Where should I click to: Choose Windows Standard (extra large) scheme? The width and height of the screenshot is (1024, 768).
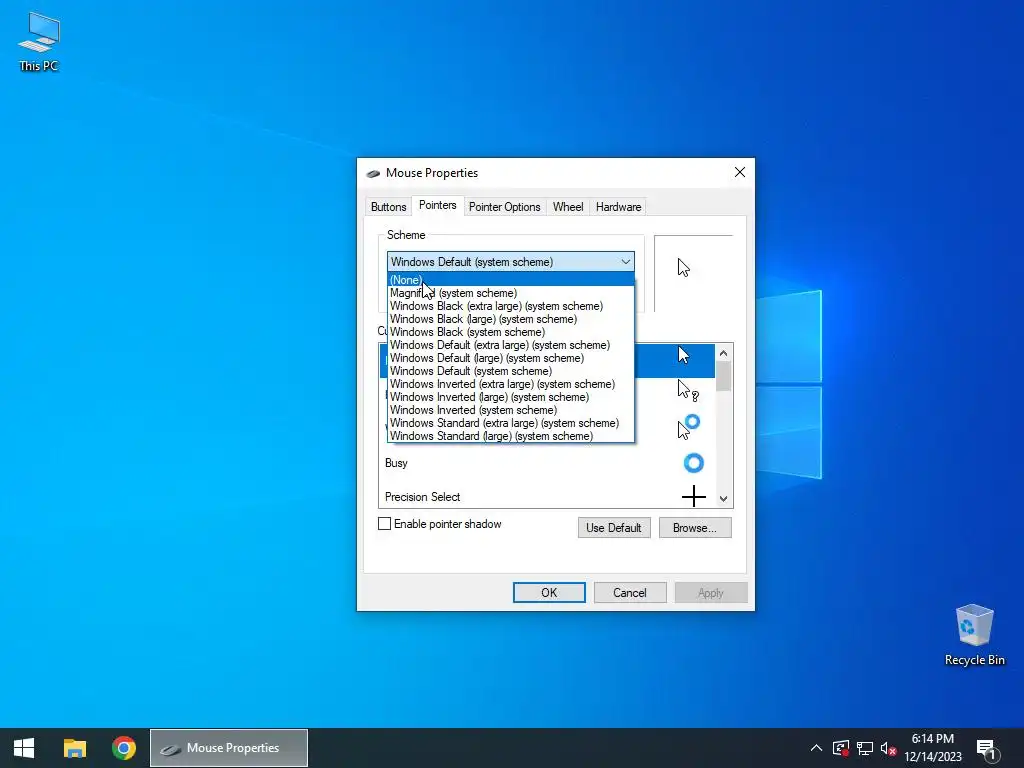click(x=511, y=423)
